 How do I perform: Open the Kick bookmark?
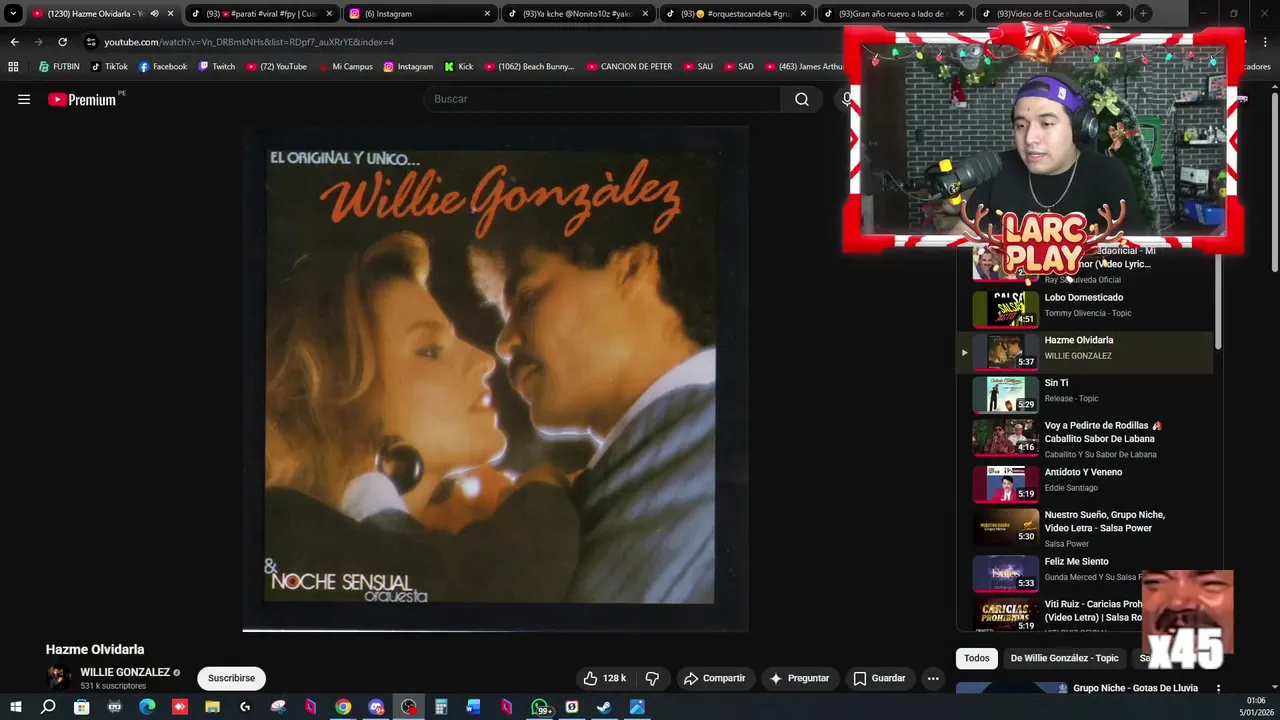click(458, 67)
